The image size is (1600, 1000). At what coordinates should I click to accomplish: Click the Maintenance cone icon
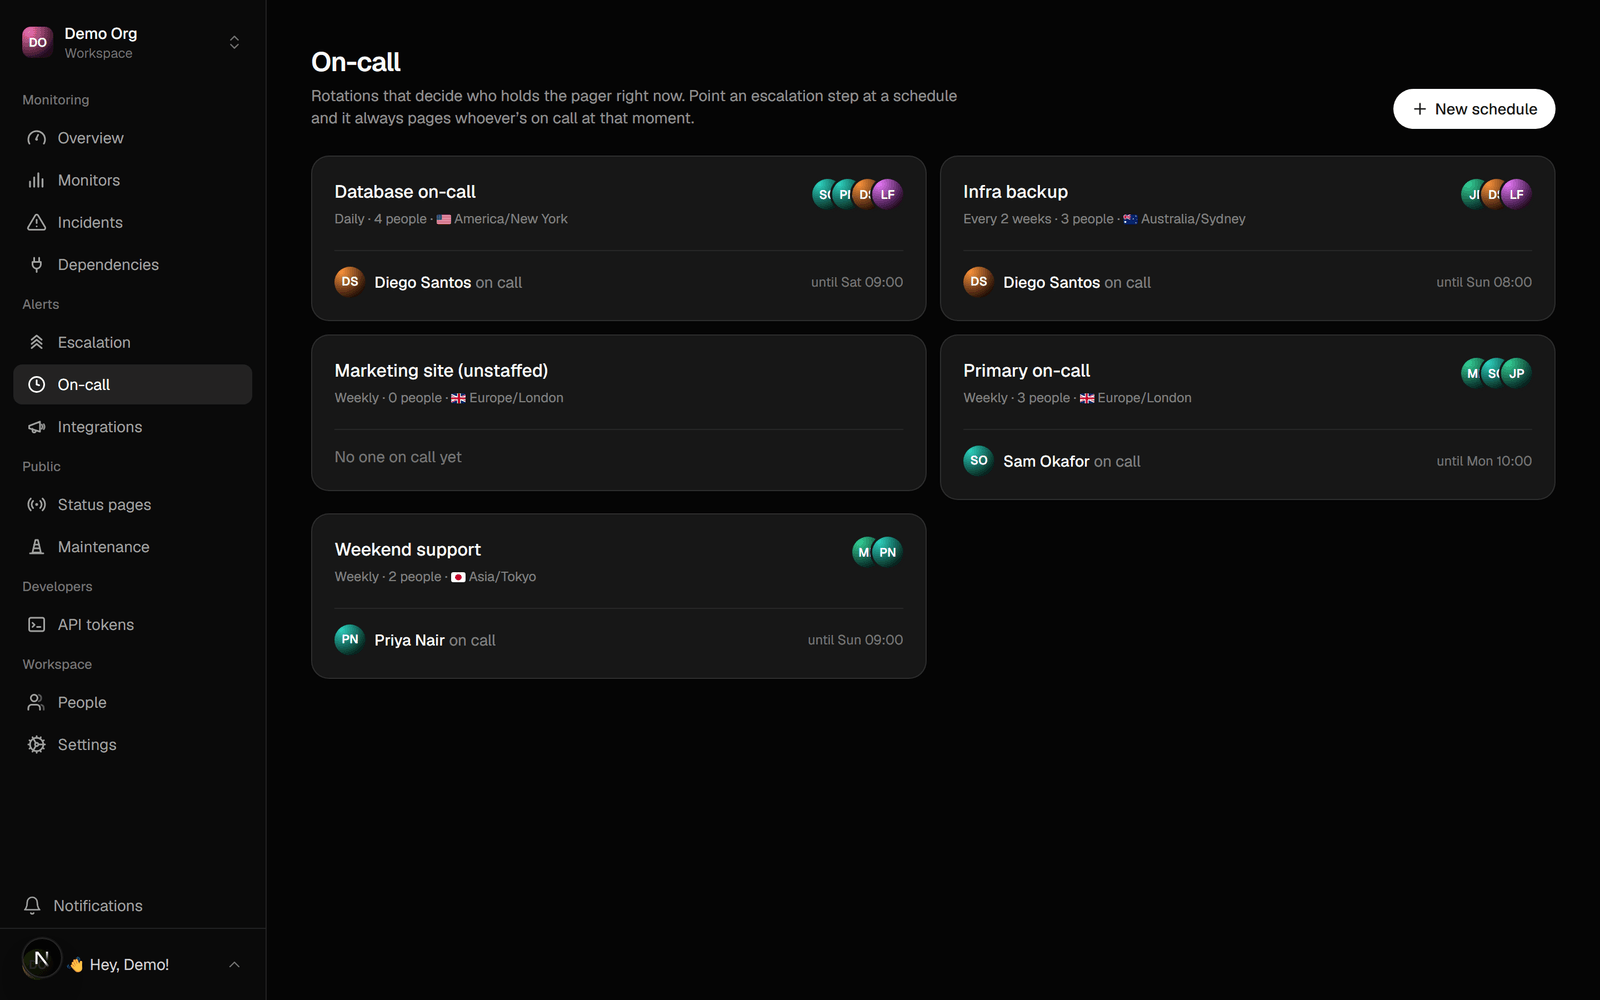point(37,546)
